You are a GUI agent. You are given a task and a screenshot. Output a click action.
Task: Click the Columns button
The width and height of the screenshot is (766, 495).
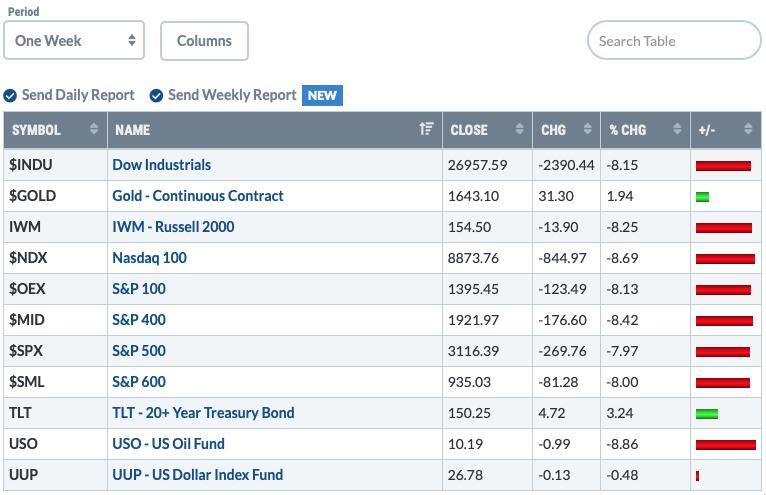tap(204, 41)
